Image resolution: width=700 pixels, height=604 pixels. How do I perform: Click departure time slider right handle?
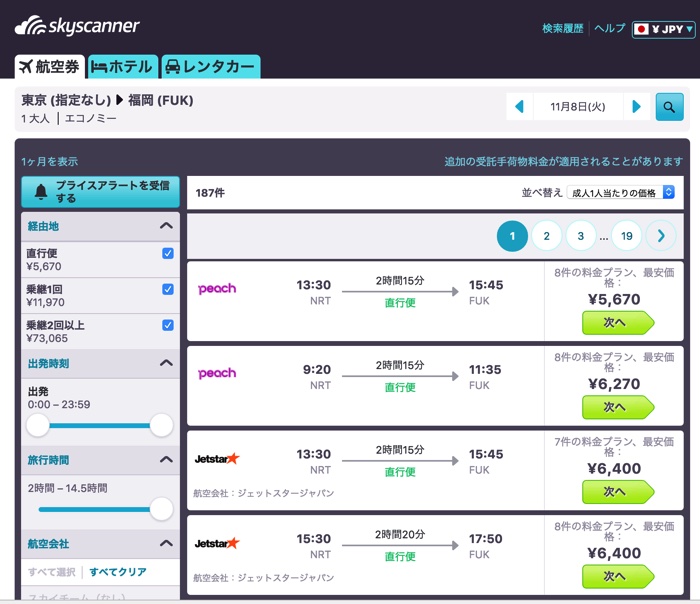(x=161, y=425)
